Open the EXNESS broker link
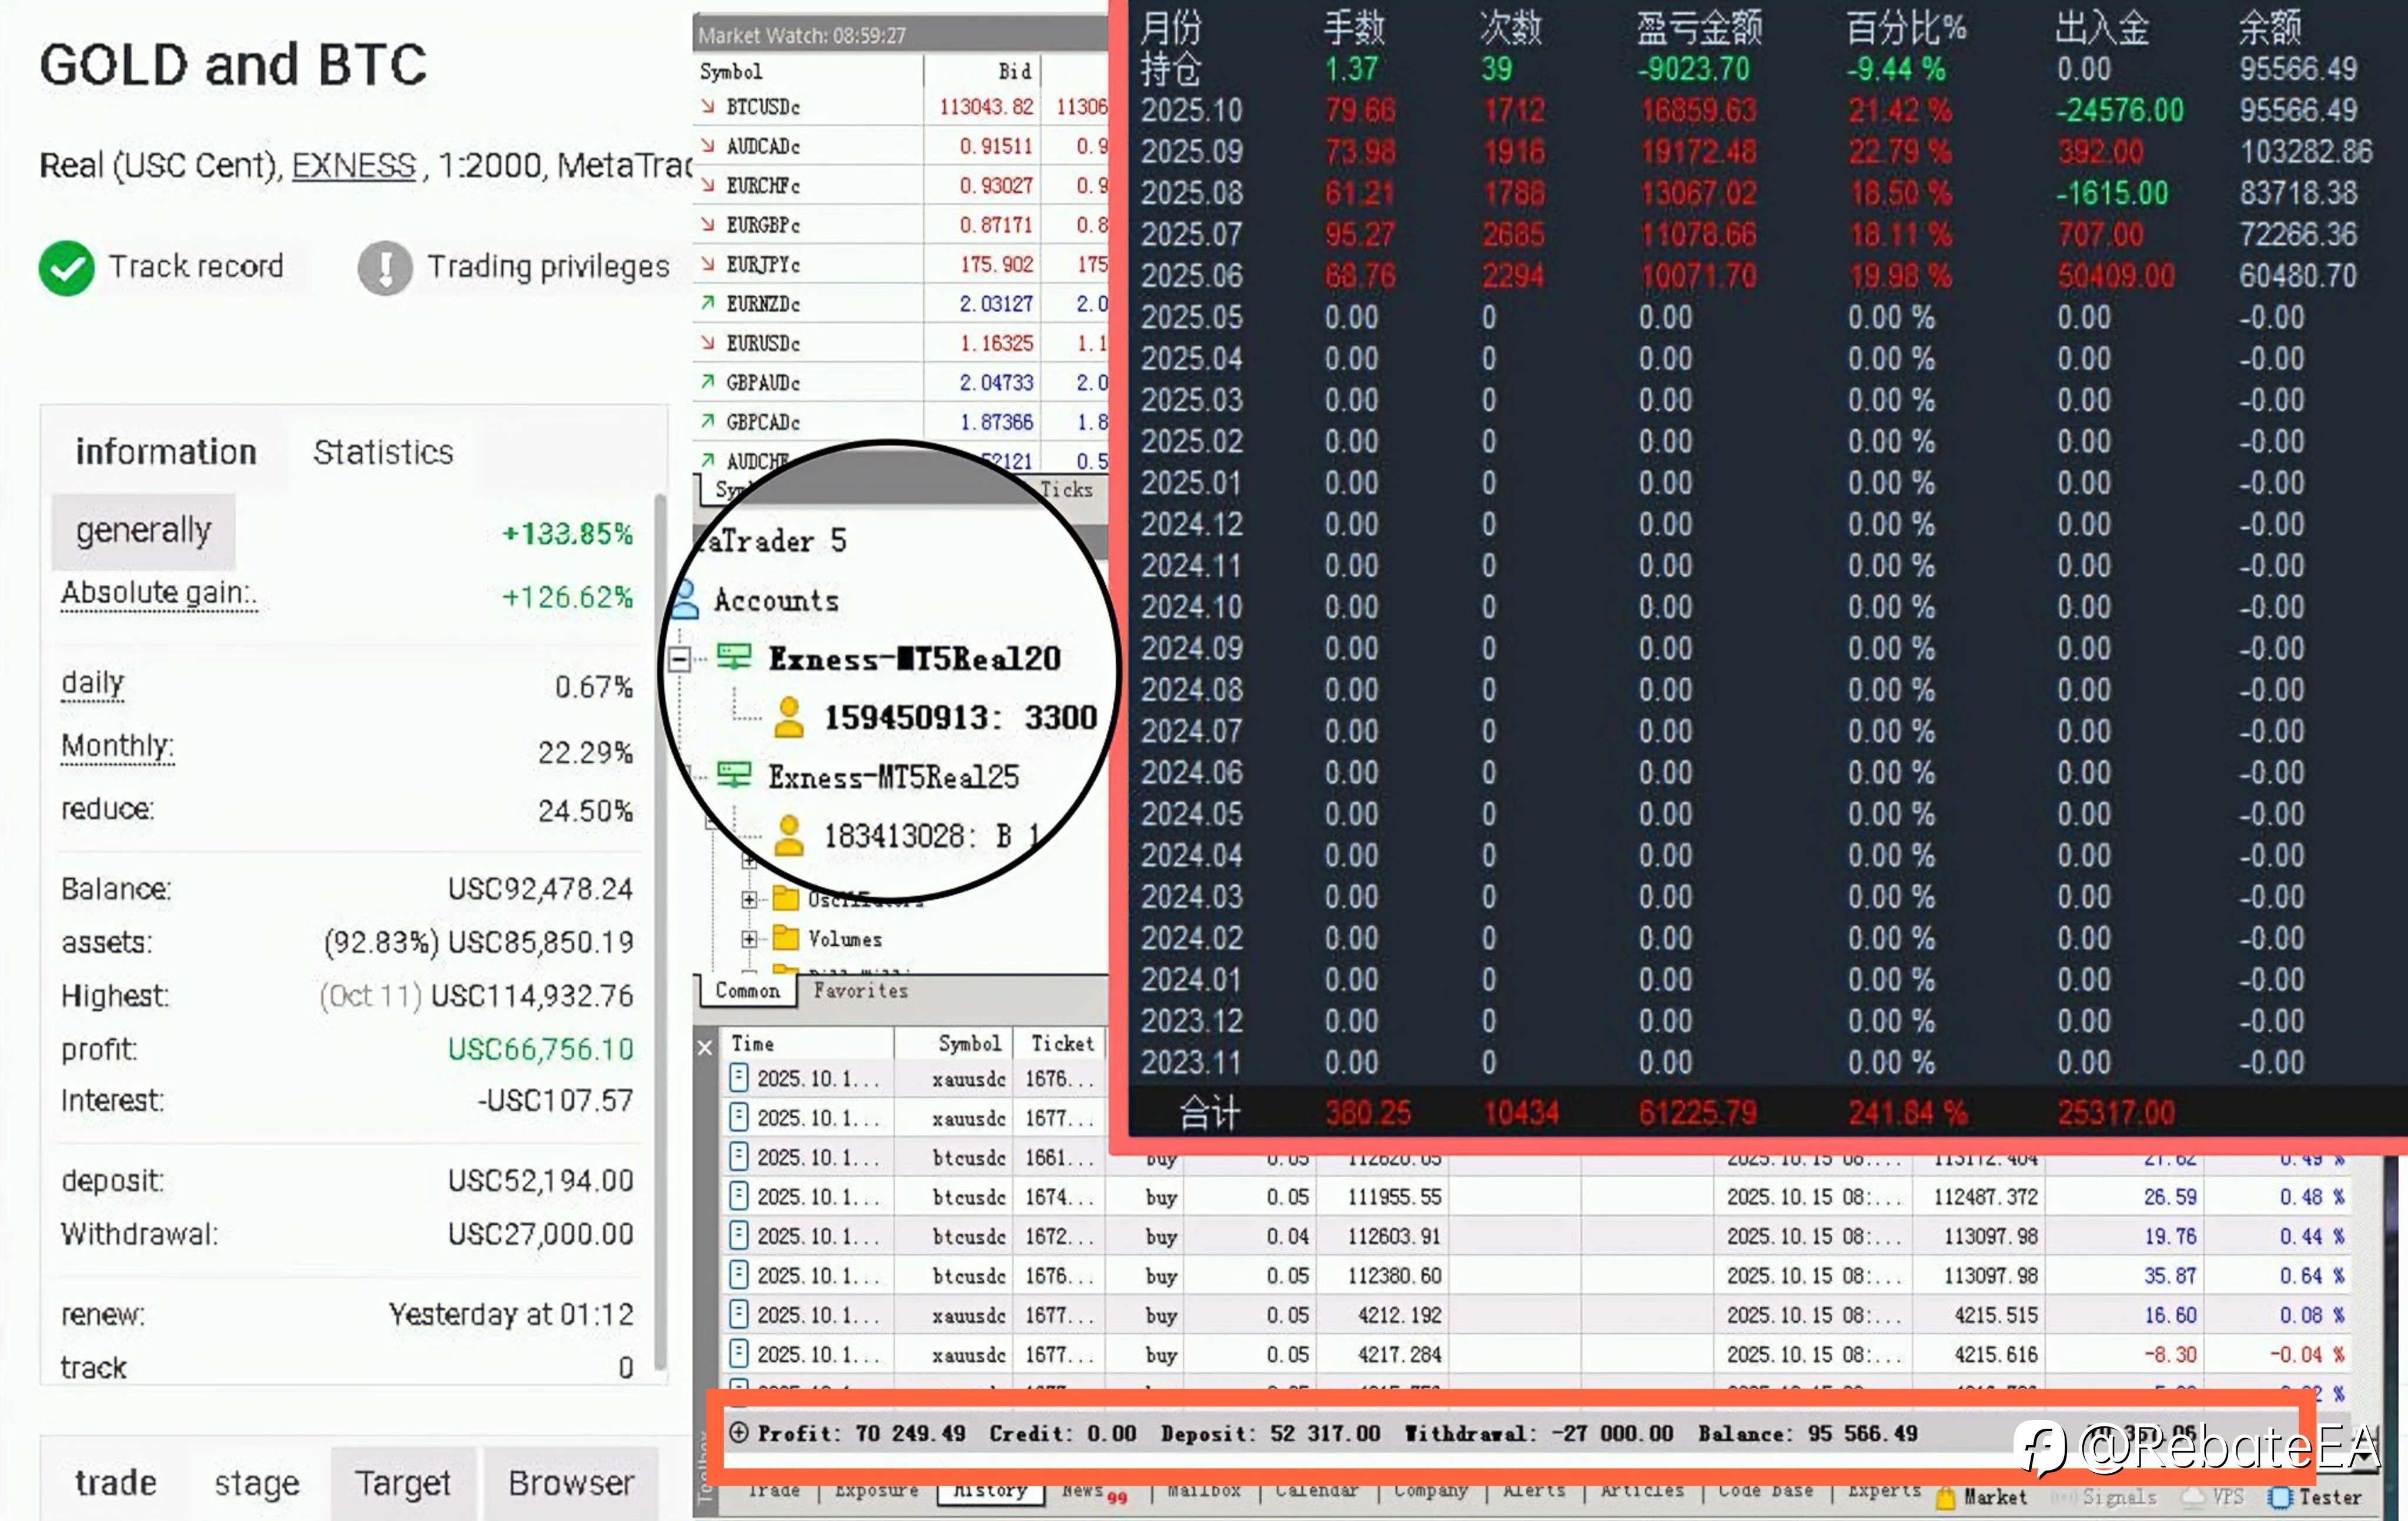Viewport: 2408px width, 1521px height. (x=353, y=165)
